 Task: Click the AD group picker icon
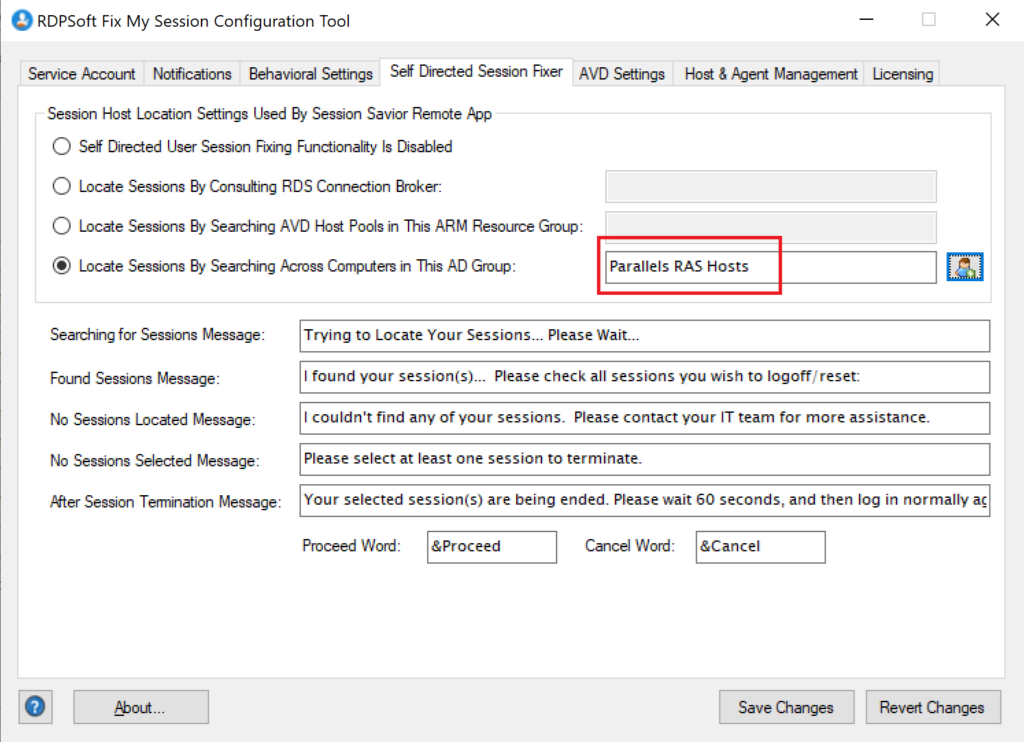coord(964,266)
